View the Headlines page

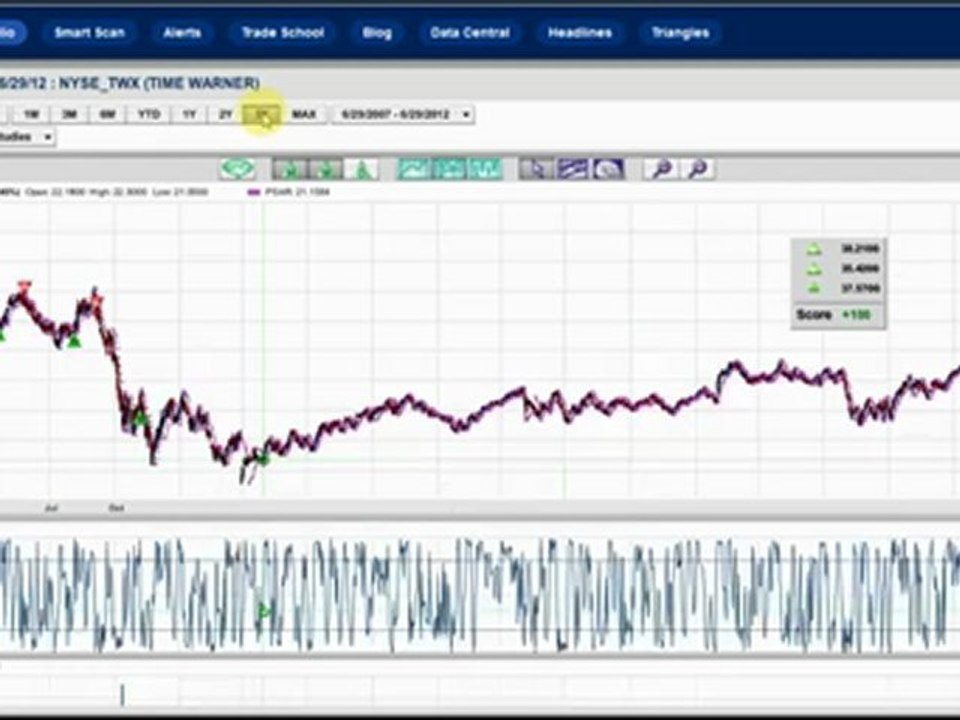click(x=579, y=32)
